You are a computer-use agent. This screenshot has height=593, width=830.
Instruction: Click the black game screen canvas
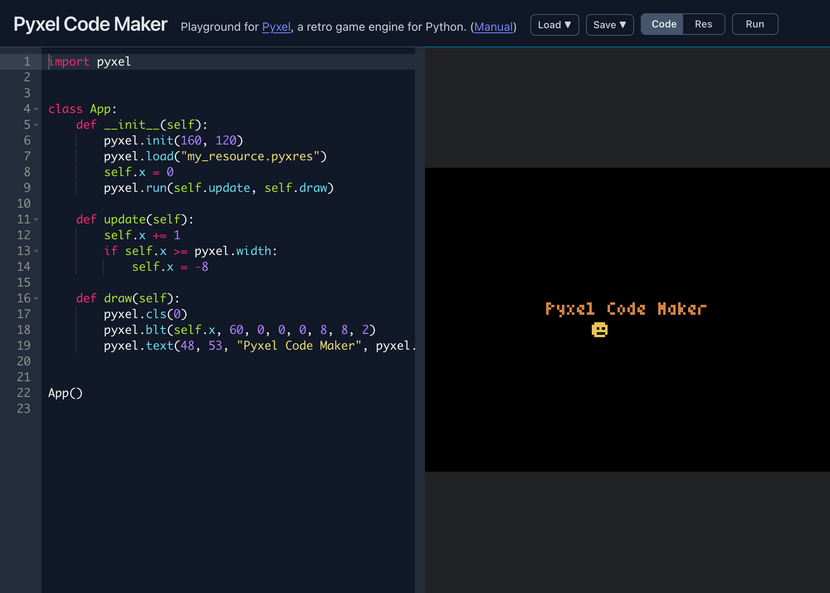627,320
